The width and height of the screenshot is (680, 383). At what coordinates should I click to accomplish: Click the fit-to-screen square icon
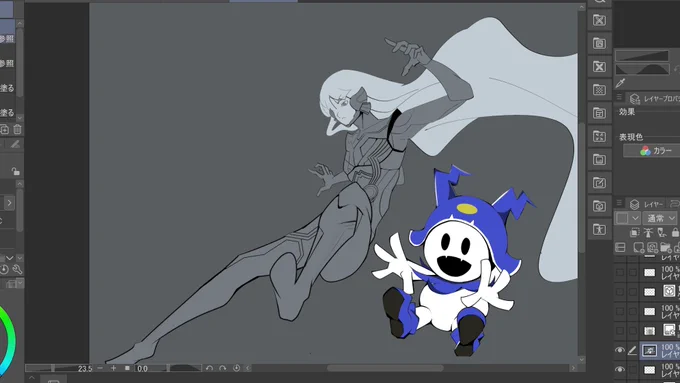click(127, 368)
